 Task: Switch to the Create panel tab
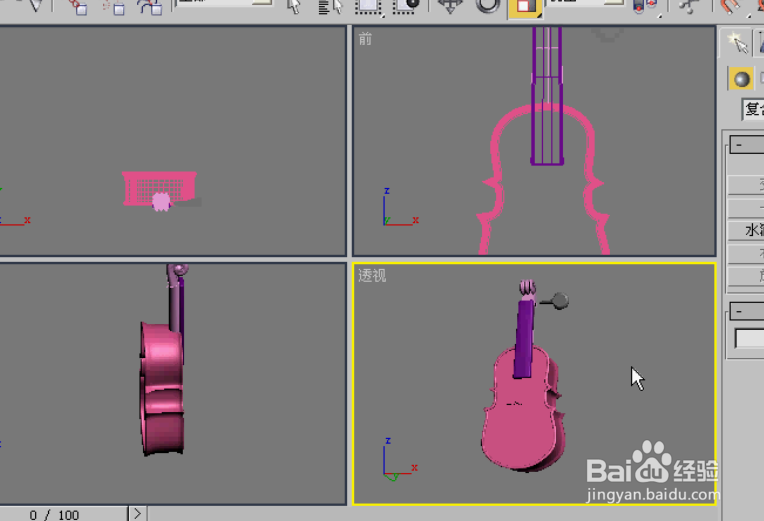pyautogui.click(x=736, y=43)
